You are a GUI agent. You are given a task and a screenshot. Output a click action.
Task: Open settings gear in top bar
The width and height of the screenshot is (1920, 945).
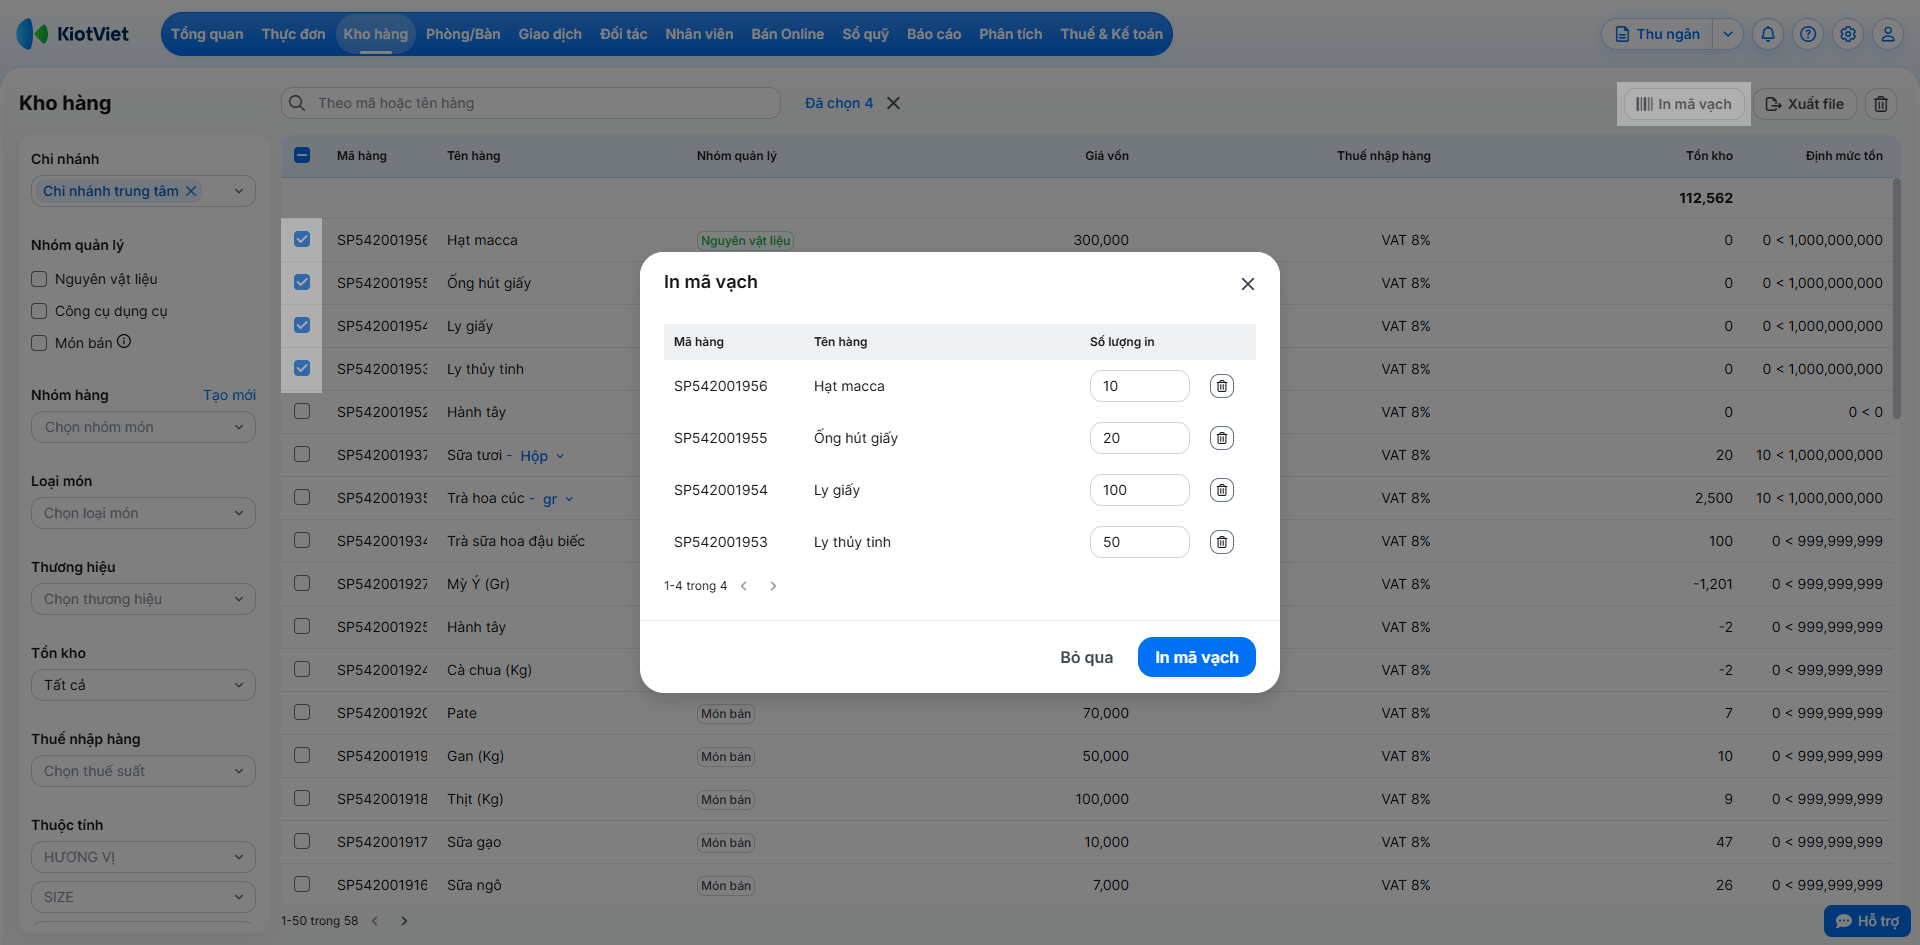click(x=1847, y=34)
